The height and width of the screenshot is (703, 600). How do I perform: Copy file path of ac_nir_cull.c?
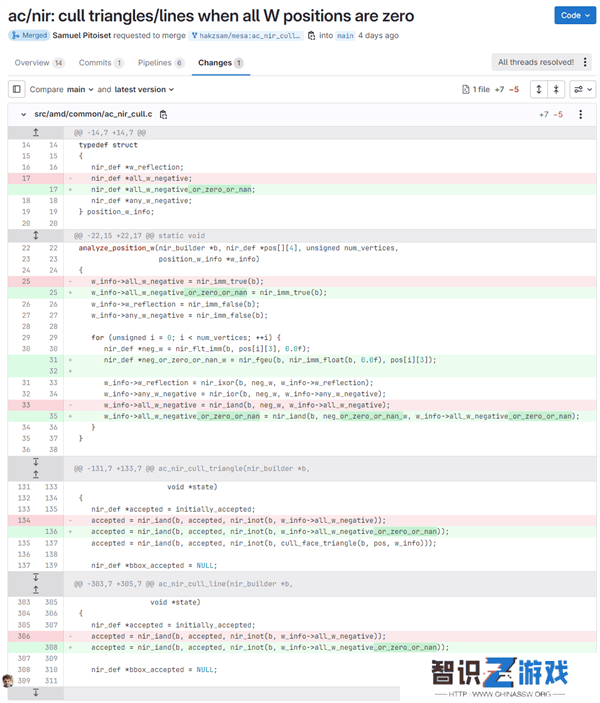[x=164, y=115]
